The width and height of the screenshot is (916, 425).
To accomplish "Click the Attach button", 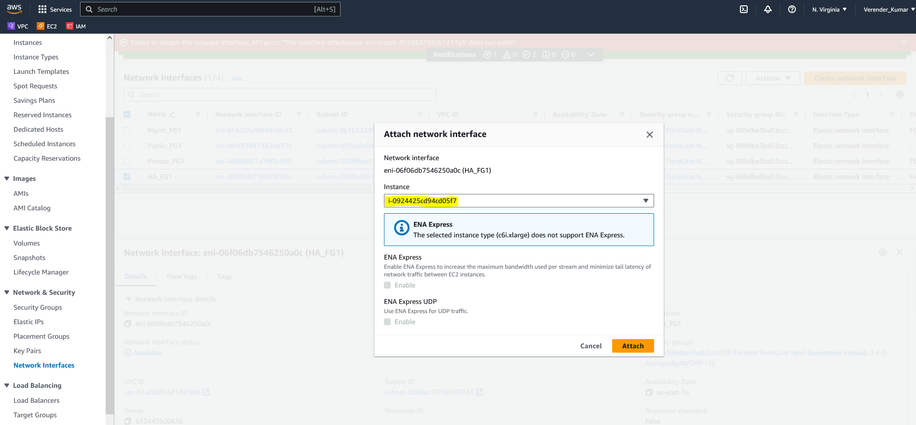I will (x=633, y=346).
